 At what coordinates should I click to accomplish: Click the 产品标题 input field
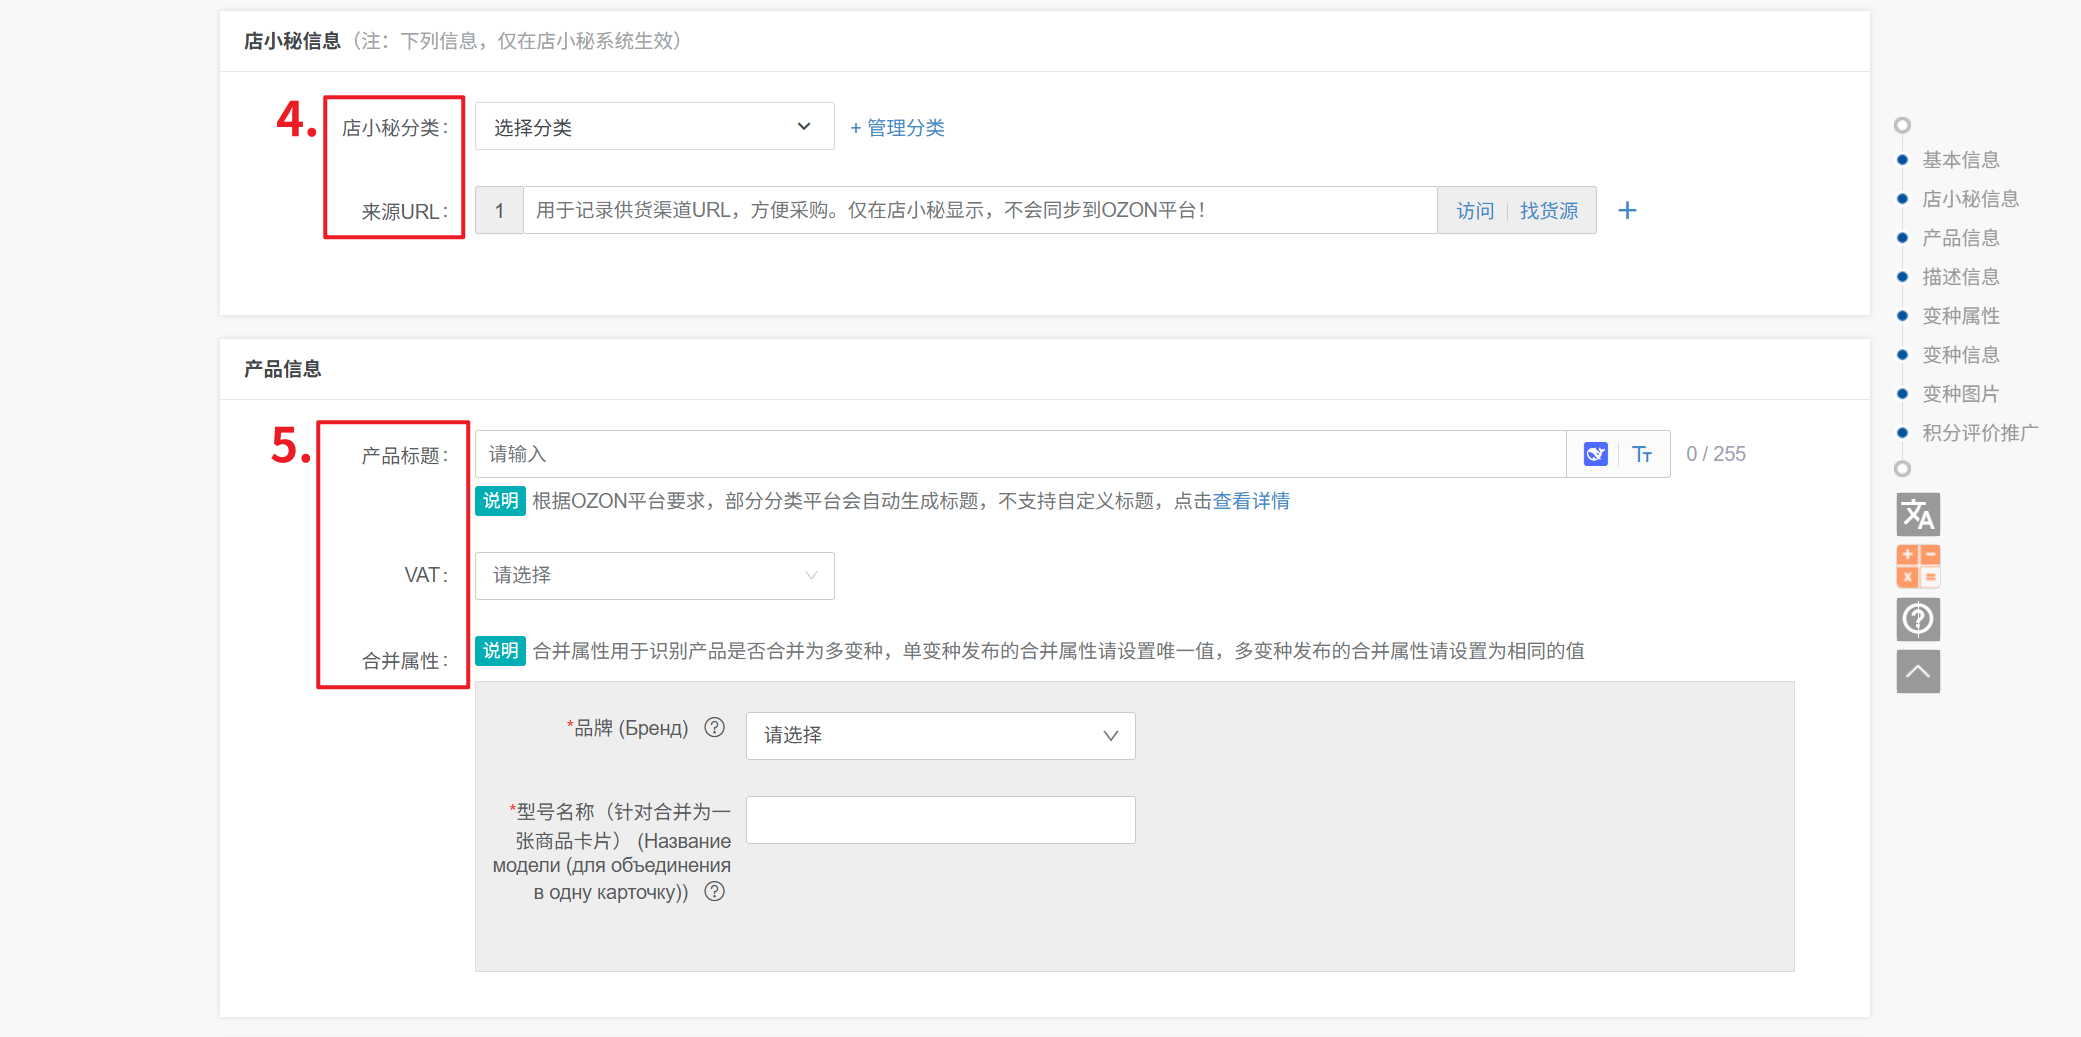1020,454
